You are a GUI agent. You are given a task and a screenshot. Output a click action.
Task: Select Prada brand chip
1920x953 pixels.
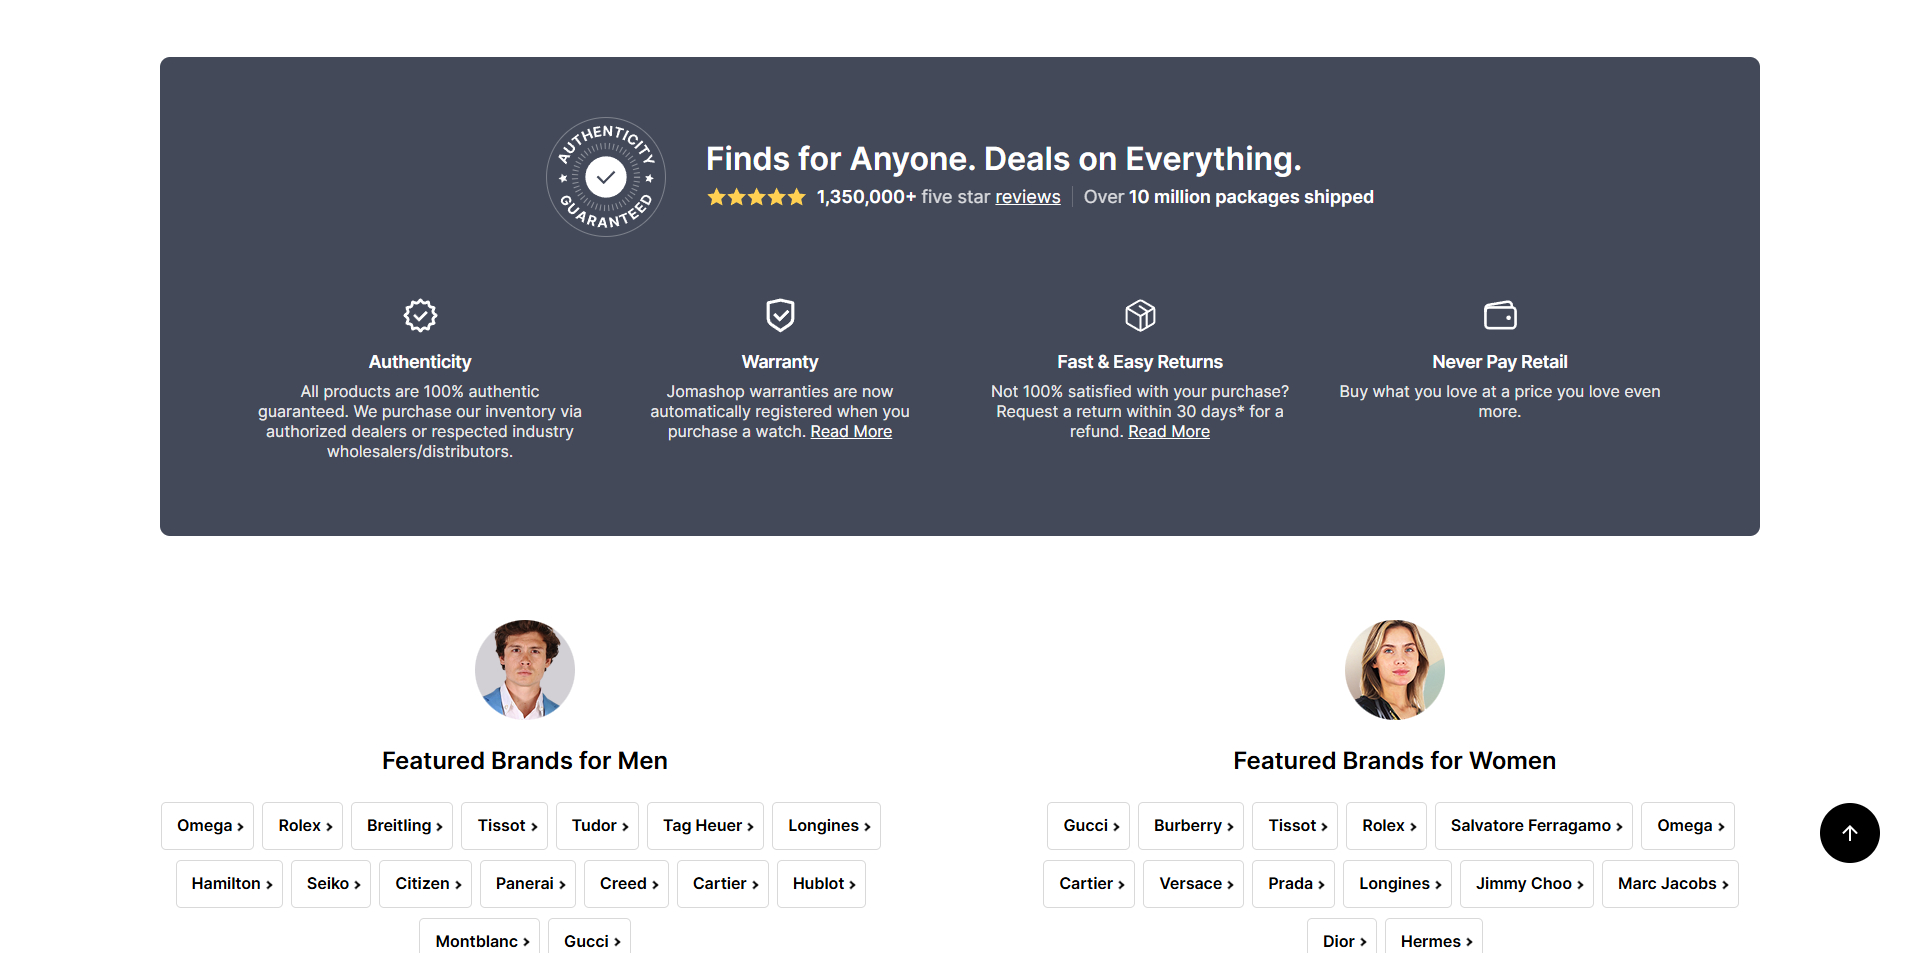point(1294,884)
